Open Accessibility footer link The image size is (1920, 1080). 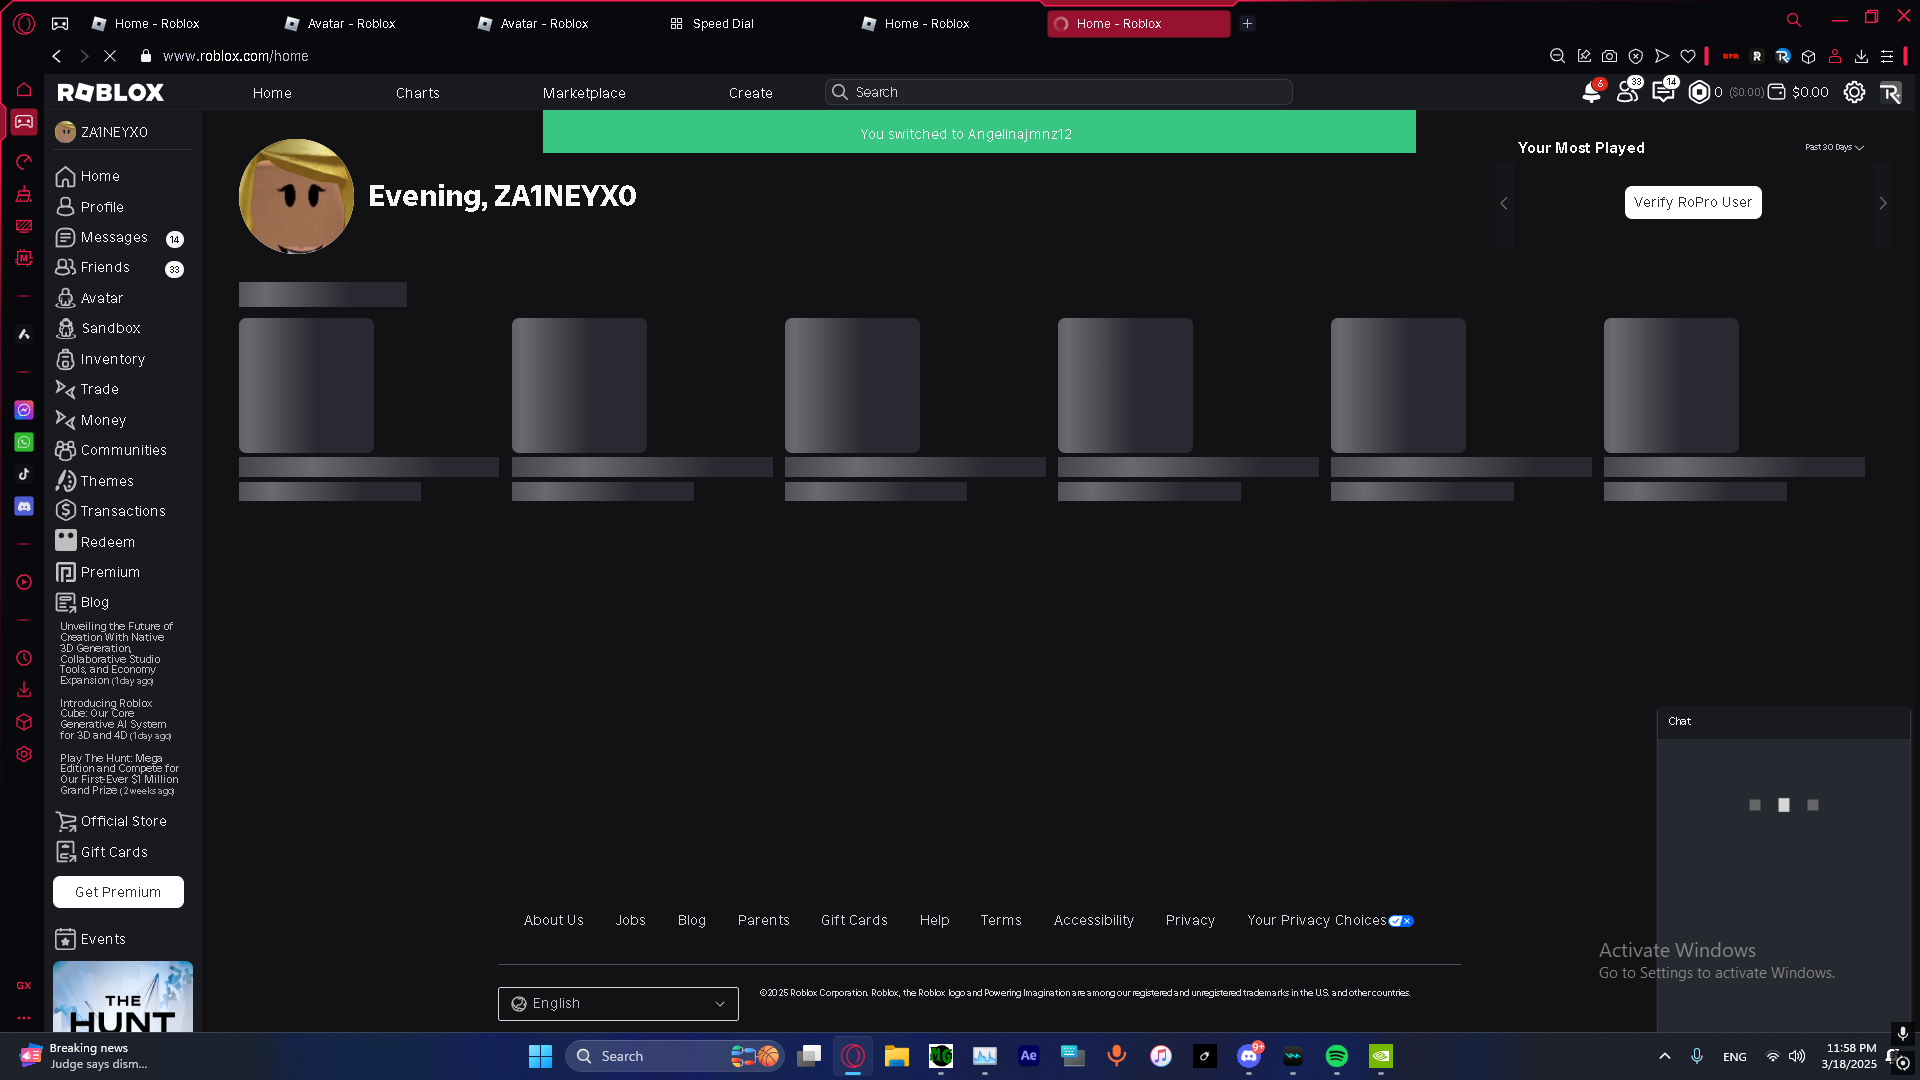click(x=1094, y=920)
